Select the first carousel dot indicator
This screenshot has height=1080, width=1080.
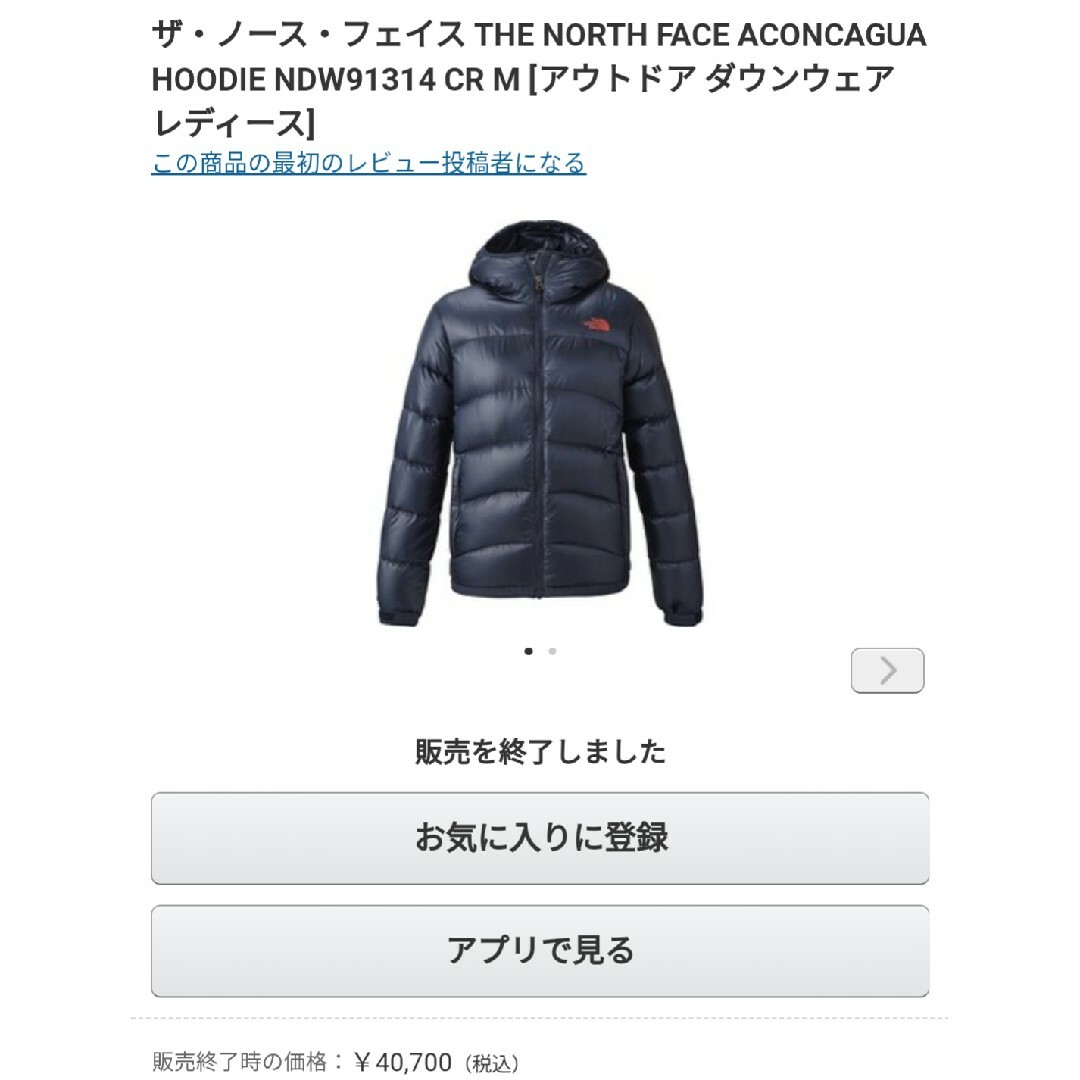(528, 651)
